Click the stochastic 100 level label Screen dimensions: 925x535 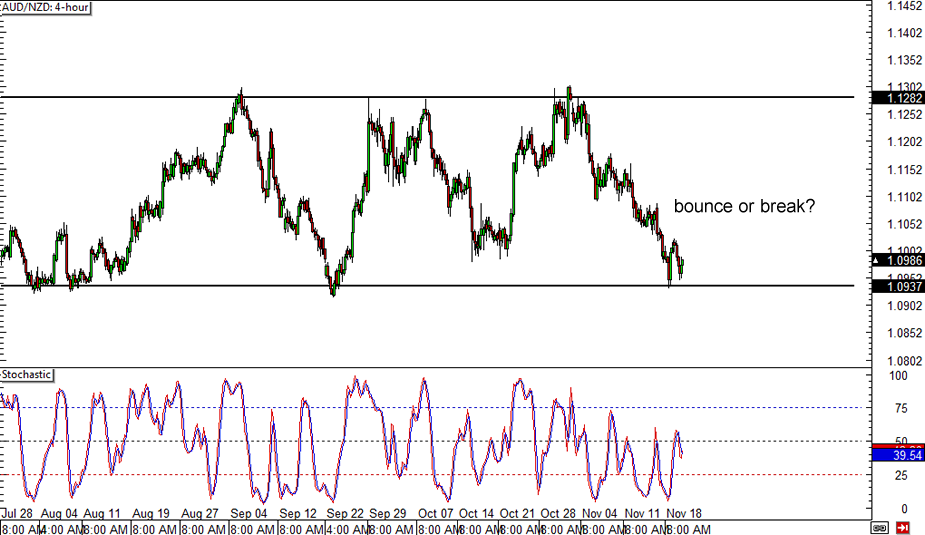(898, 376)
